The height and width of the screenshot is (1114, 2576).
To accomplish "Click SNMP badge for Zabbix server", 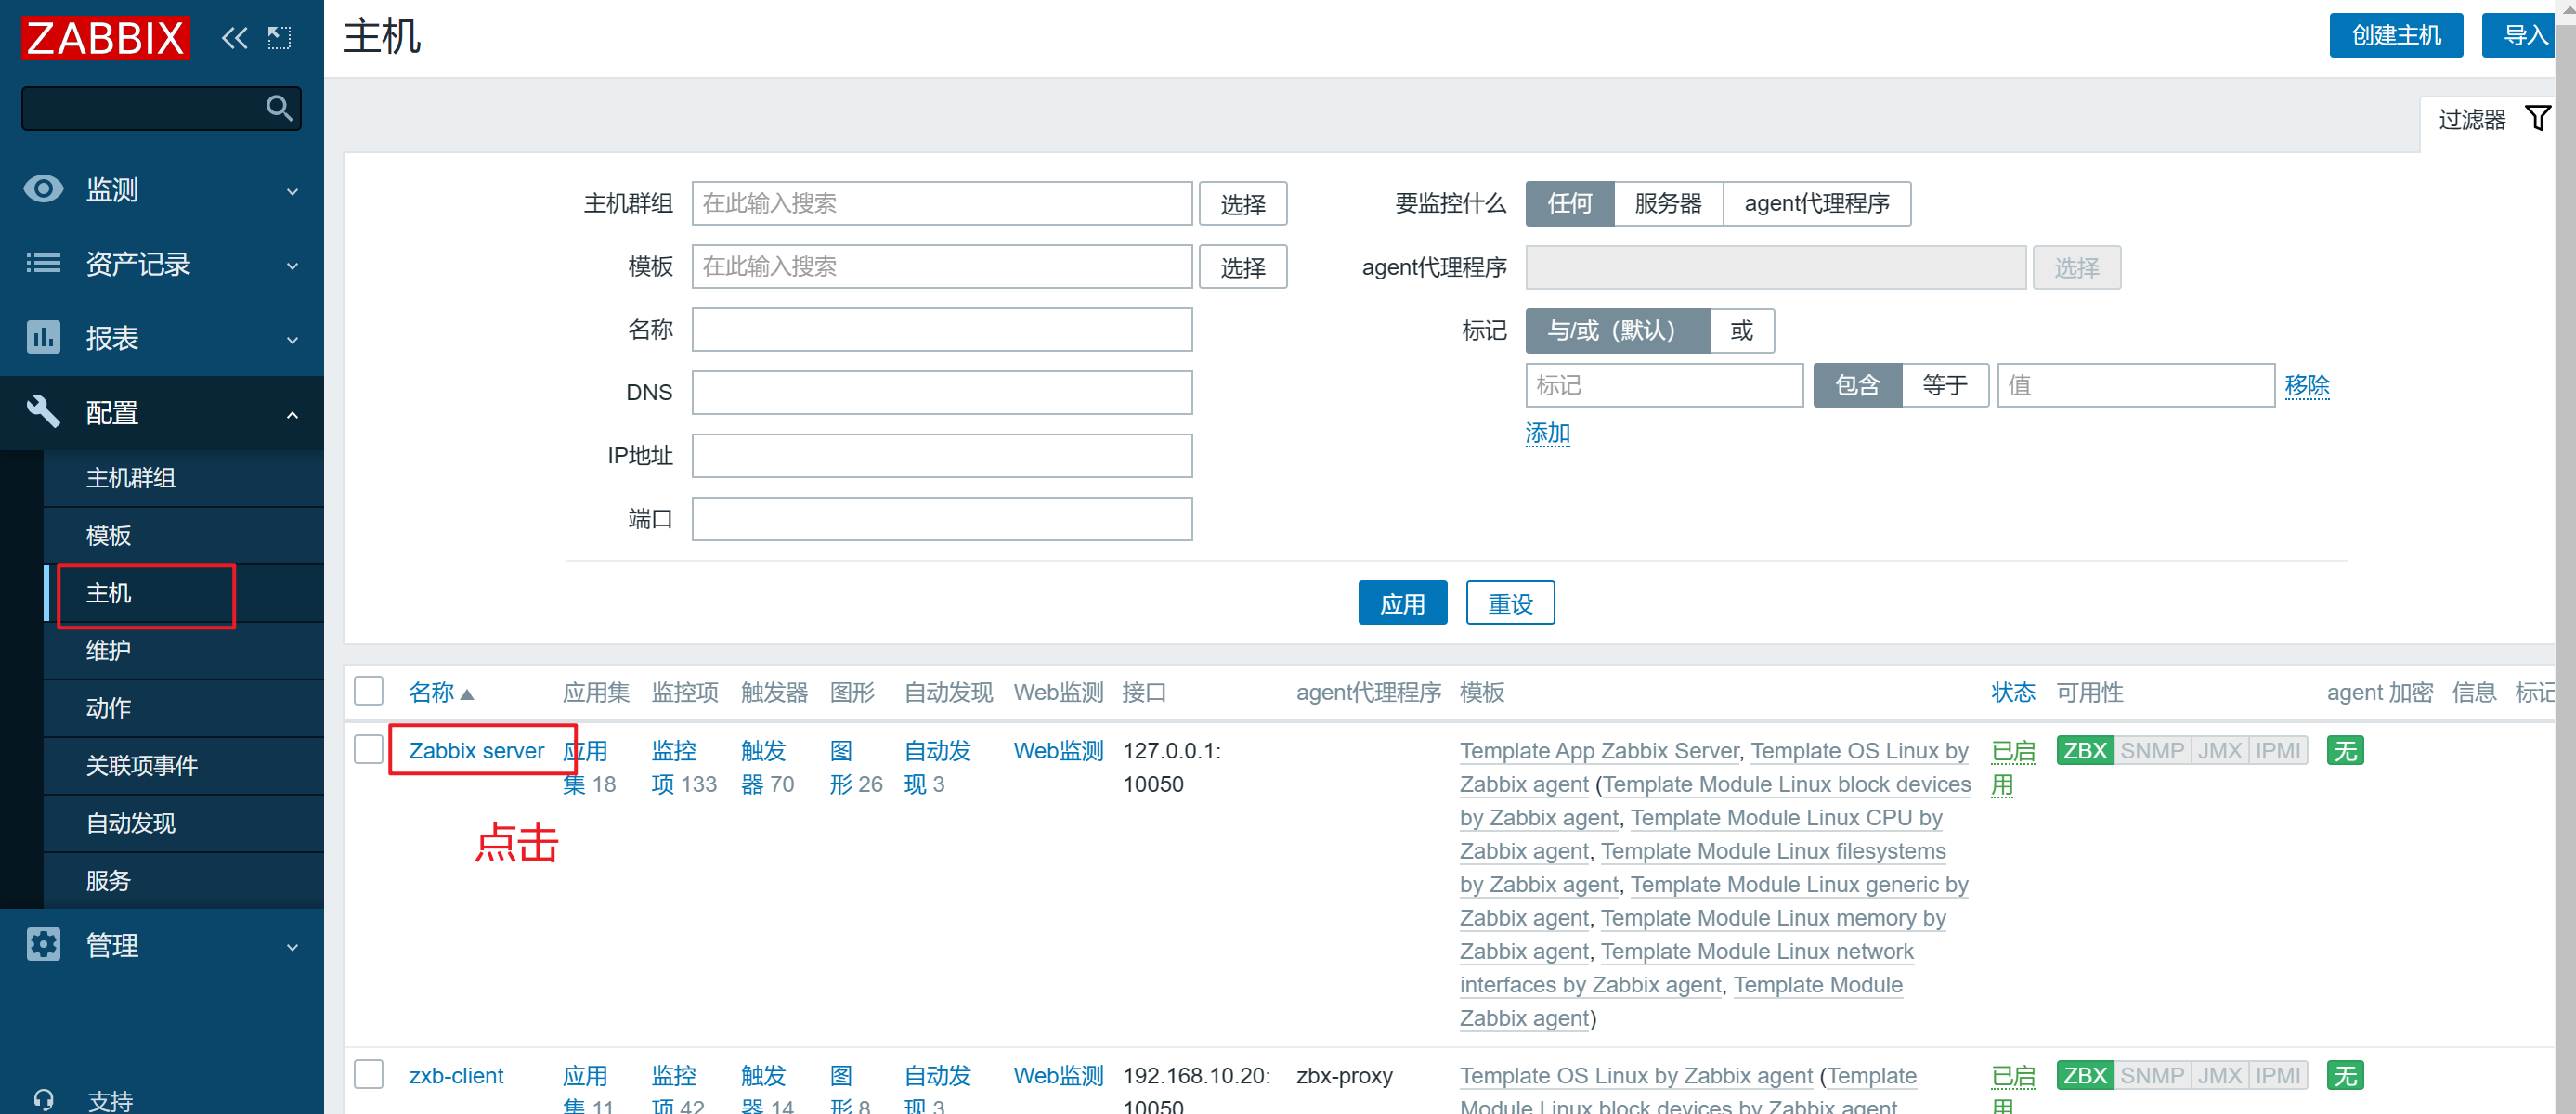I will (2152, 751).
